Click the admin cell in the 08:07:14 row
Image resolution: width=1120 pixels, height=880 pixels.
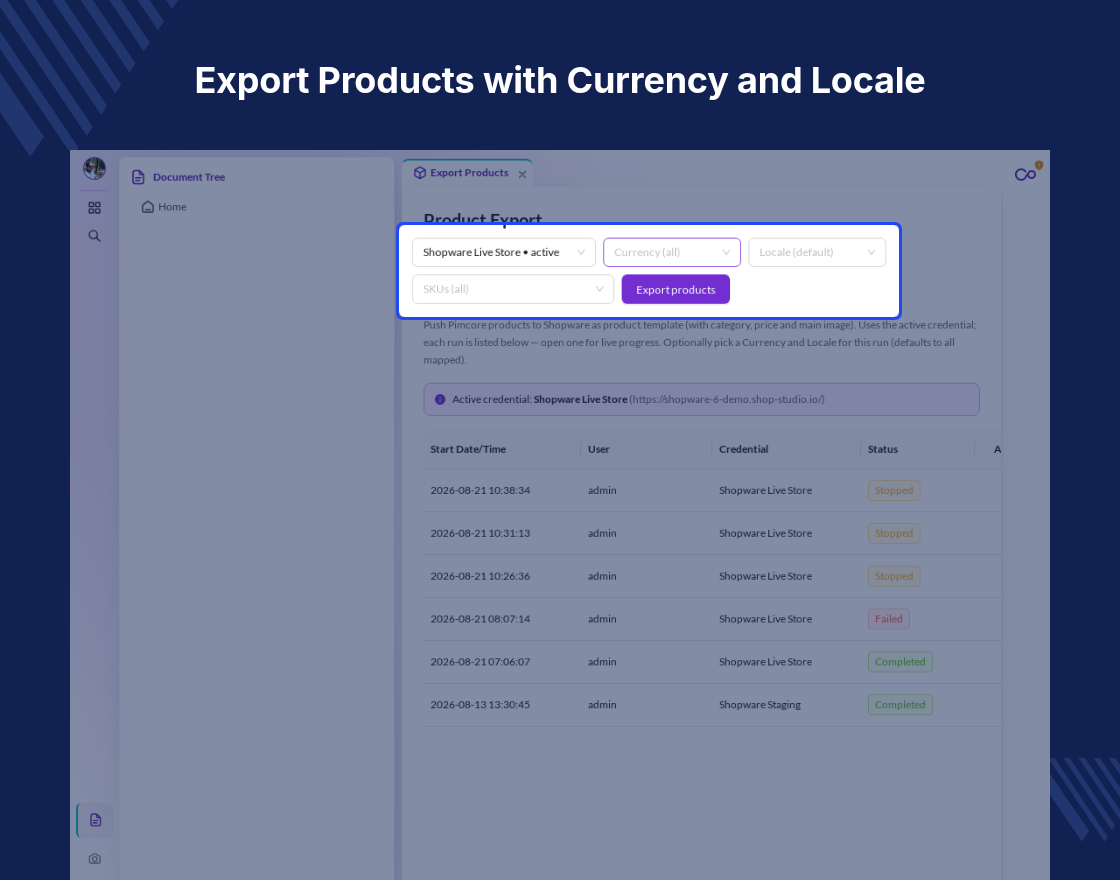(602, 619)
